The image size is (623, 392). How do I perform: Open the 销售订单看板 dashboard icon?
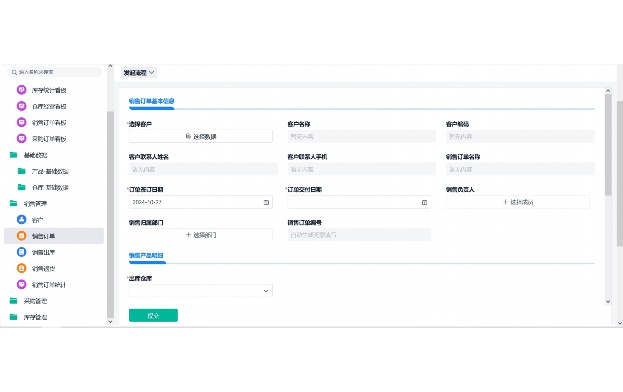(21, 122)
